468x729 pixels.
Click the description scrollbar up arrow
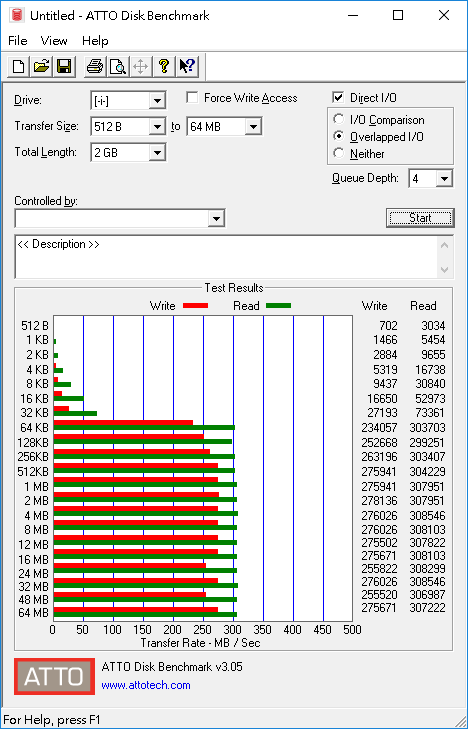444,245
